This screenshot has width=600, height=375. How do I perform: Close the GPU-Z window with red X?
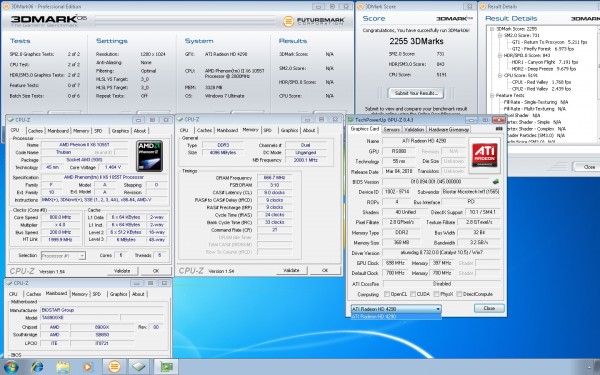point(499,120)
